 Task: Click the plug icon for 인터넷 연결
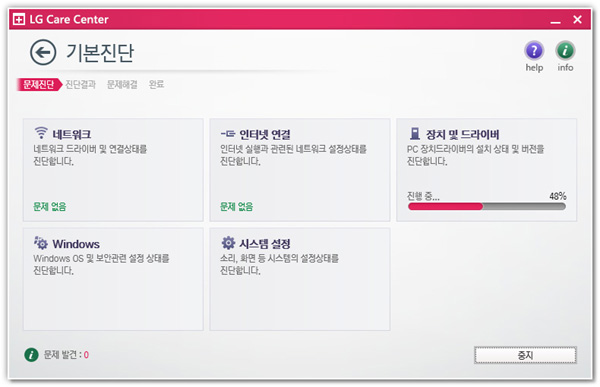pyautogui.click(x=228, y=134)
